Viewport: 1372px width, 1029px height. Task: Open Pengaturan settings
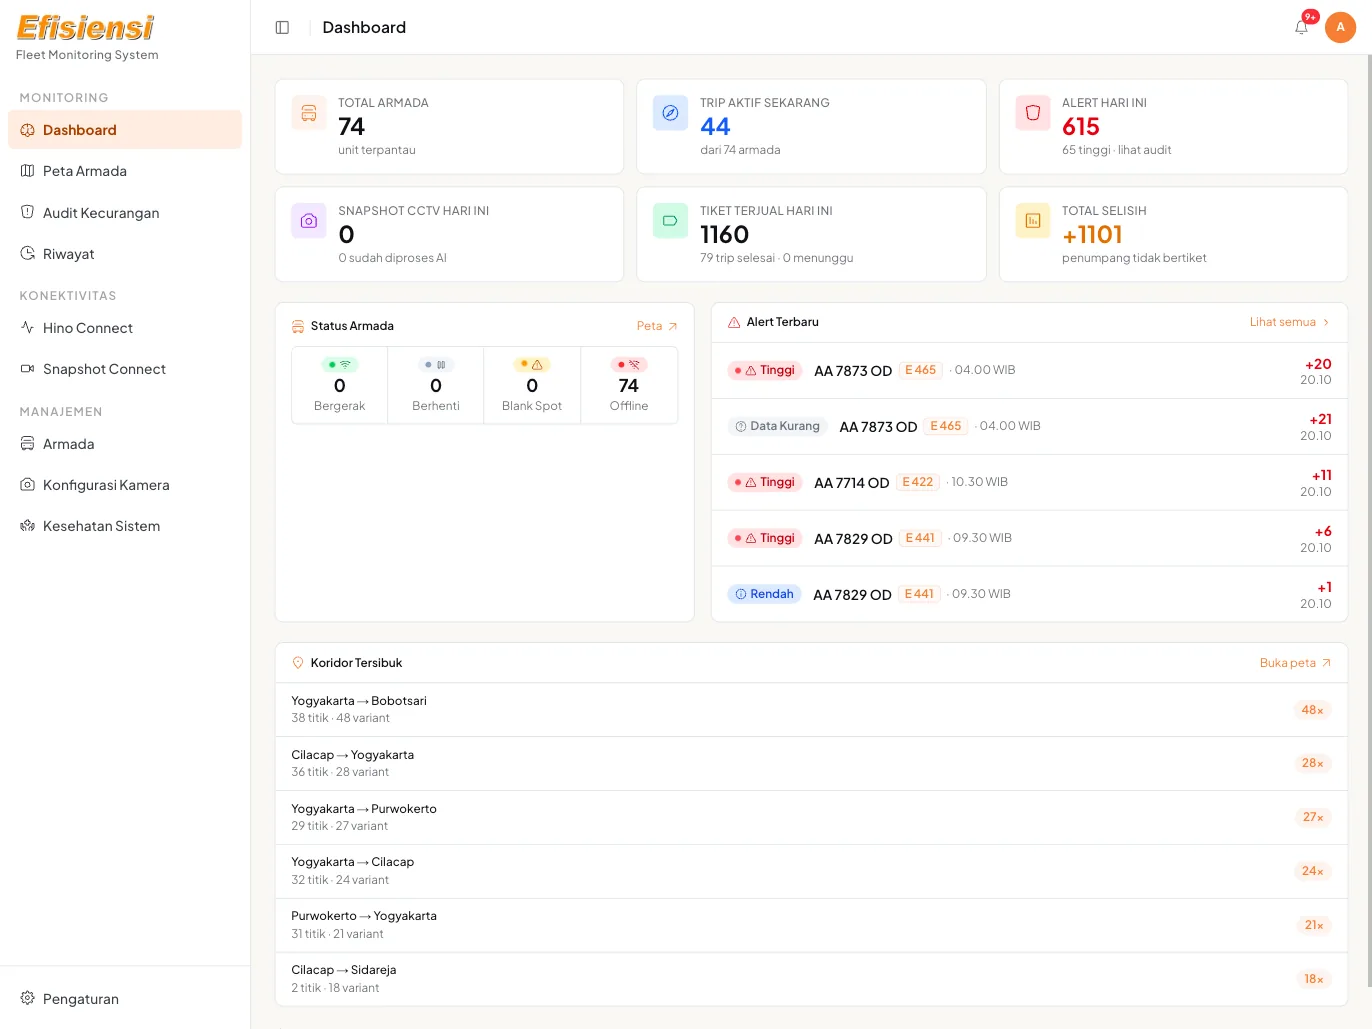click(125, 999)
